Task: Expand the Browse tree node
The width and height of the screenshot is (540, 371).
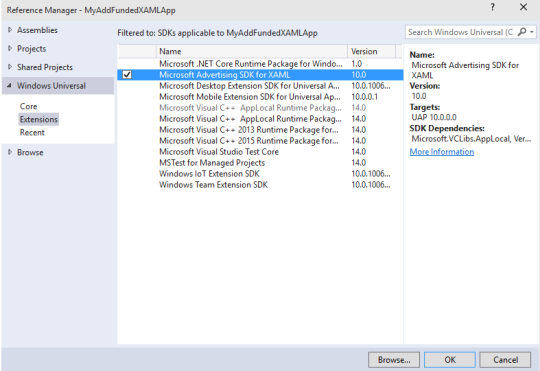Action: [x=10, y=152]
